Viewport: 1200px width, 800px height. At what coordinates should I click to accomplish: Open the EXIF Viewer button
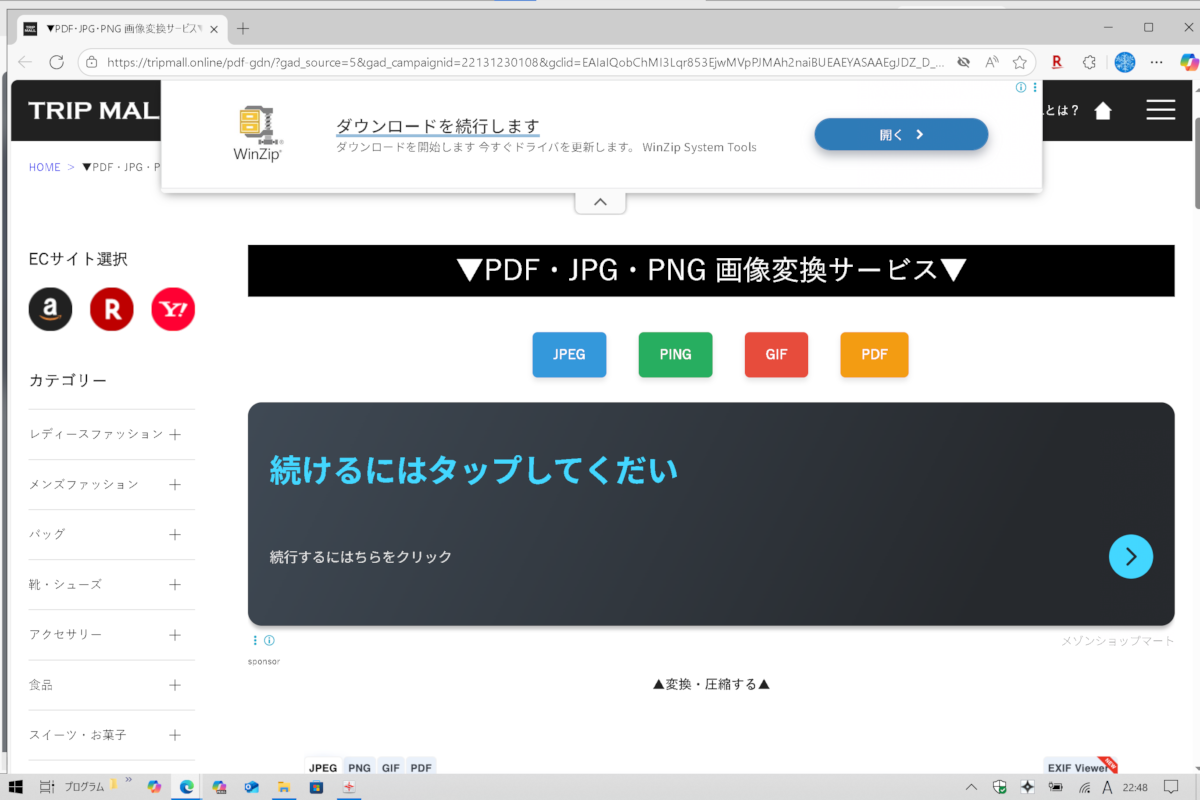pos(1079,767)
